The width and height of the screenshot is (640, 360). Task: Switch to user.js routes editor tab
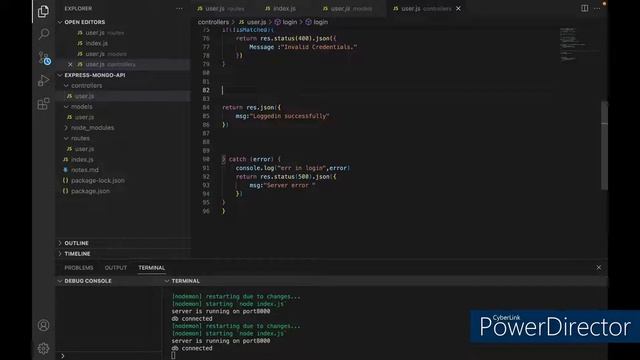(221, 9)
